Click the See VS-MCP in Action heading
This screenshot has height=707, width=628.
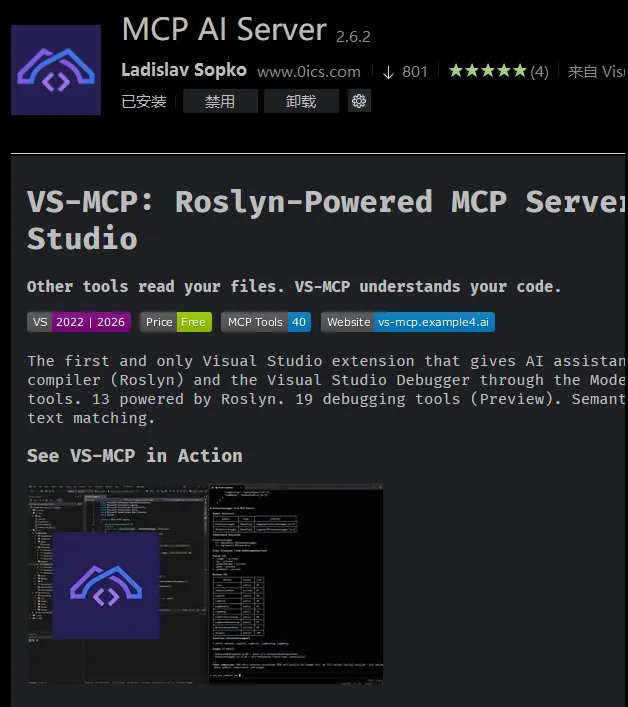[135, 455]
